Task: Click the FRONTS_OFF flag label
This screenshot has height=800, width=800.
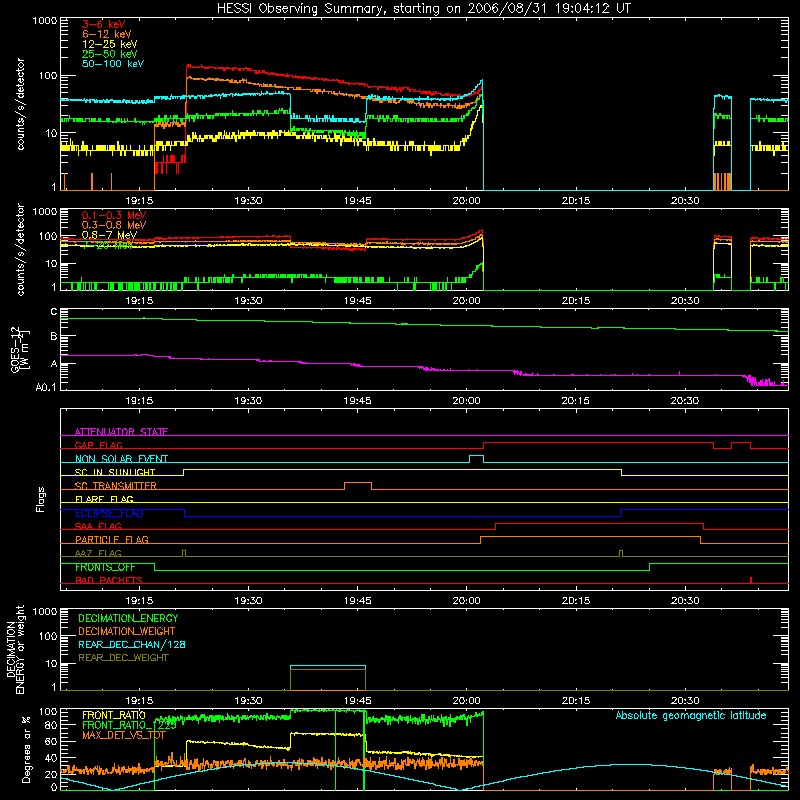Action: pyautogui.click(x=105, y=567)
